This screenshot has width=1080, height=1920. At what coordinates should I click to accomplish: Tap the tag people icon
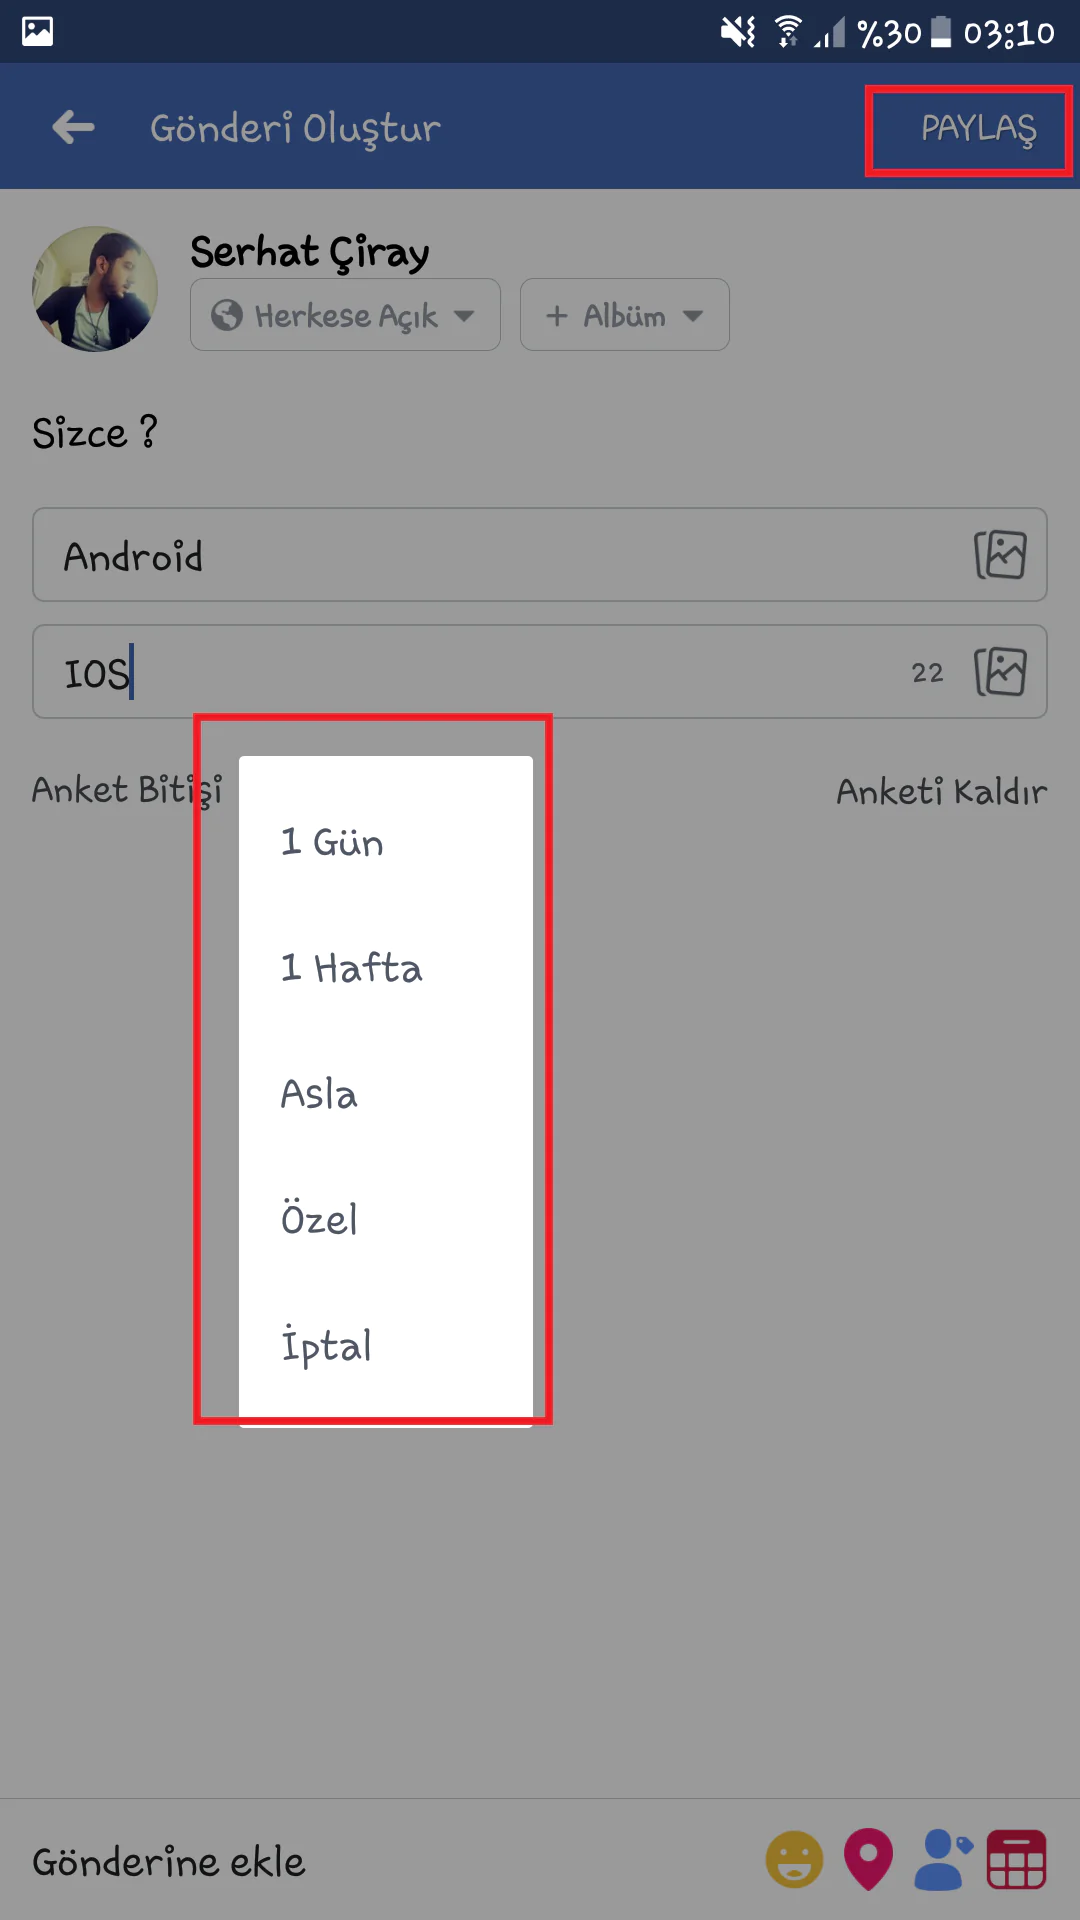[942, 1860]
